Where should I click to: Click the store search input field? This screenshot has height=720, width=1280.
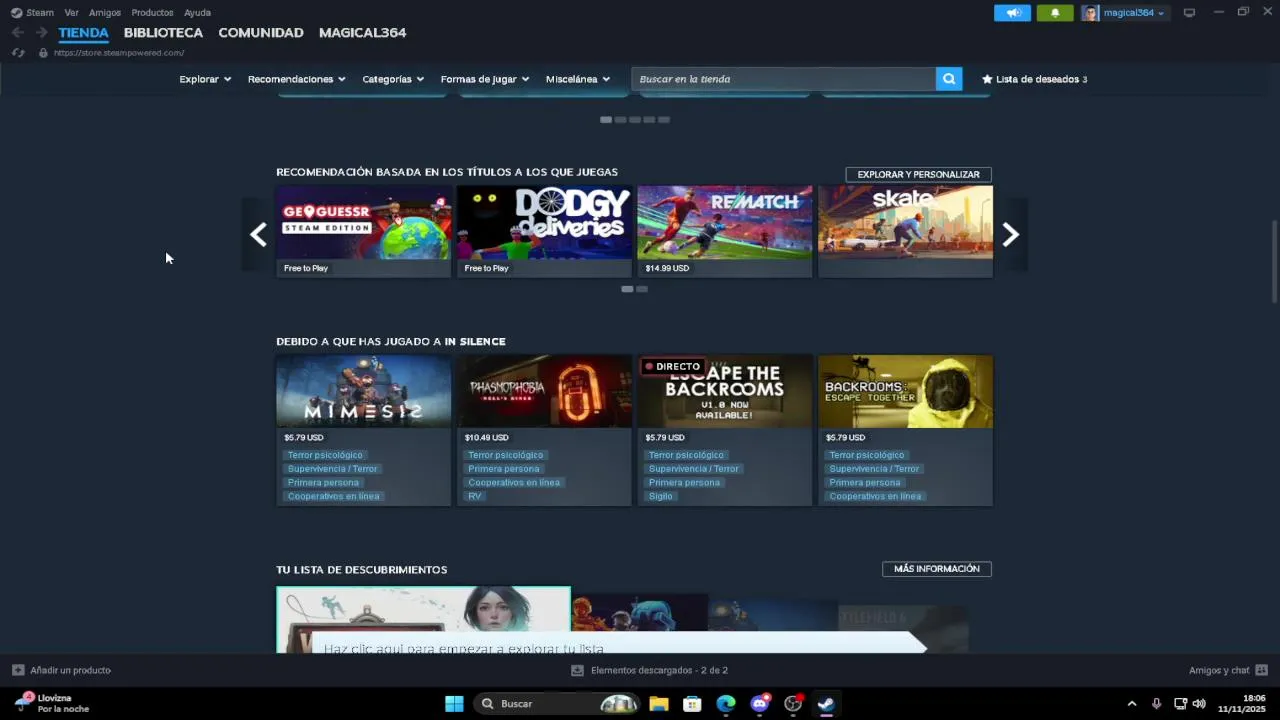pyautogui.click(x=783, y=79)
